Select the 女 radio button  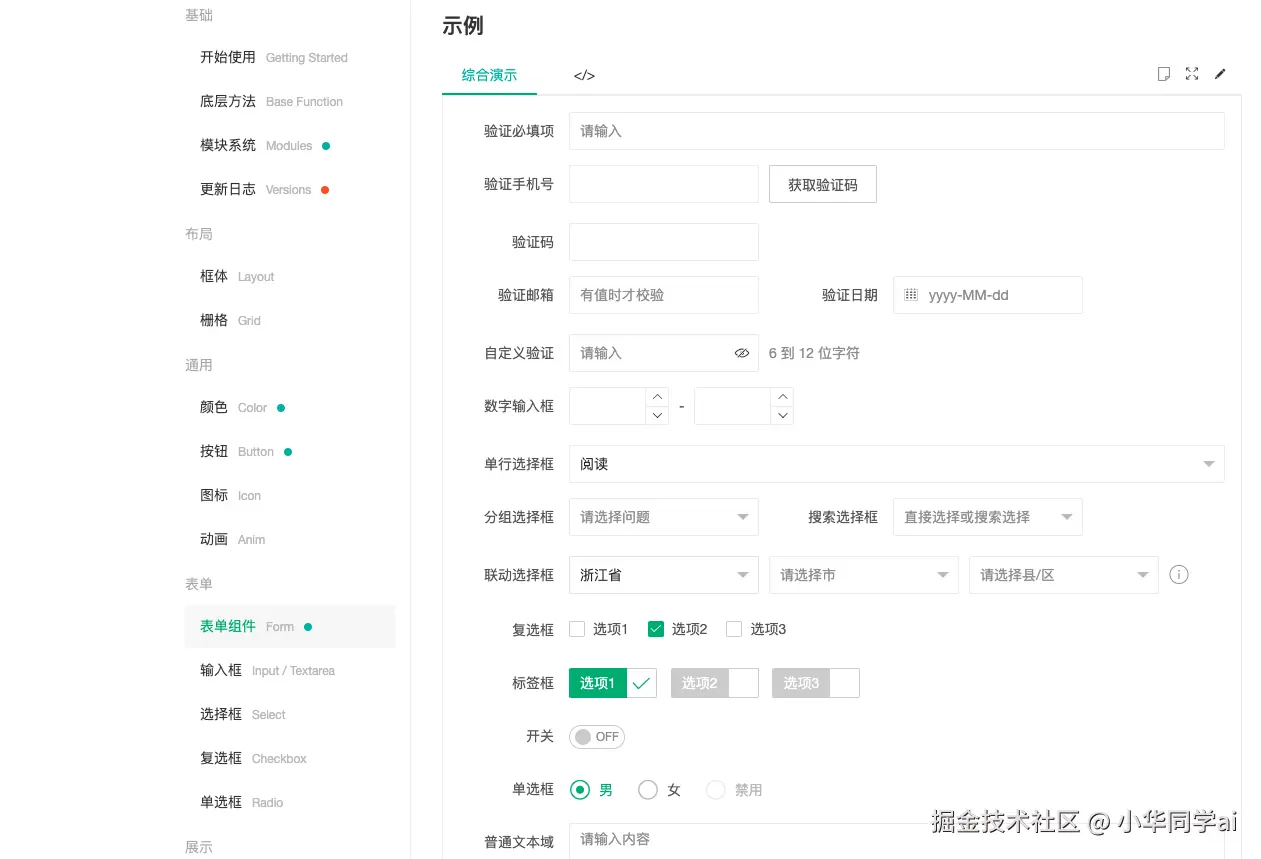648,790
